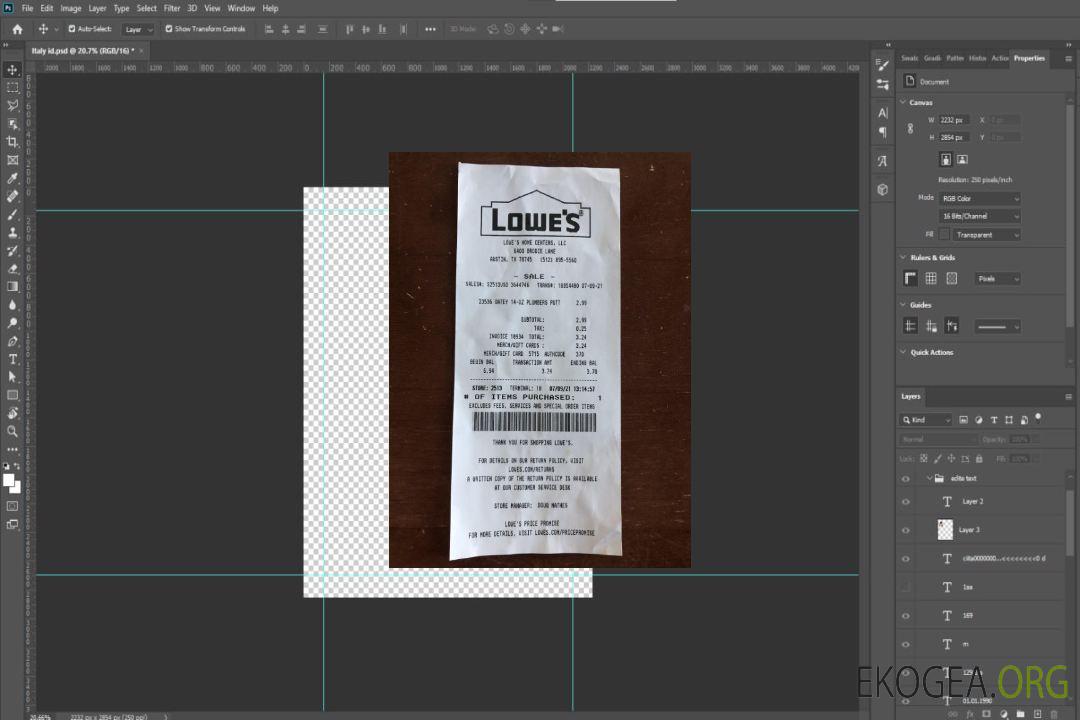Create a new layer from Layers footer
Viewport: 1080px width, 720px height.
(x=1037, y=714)
